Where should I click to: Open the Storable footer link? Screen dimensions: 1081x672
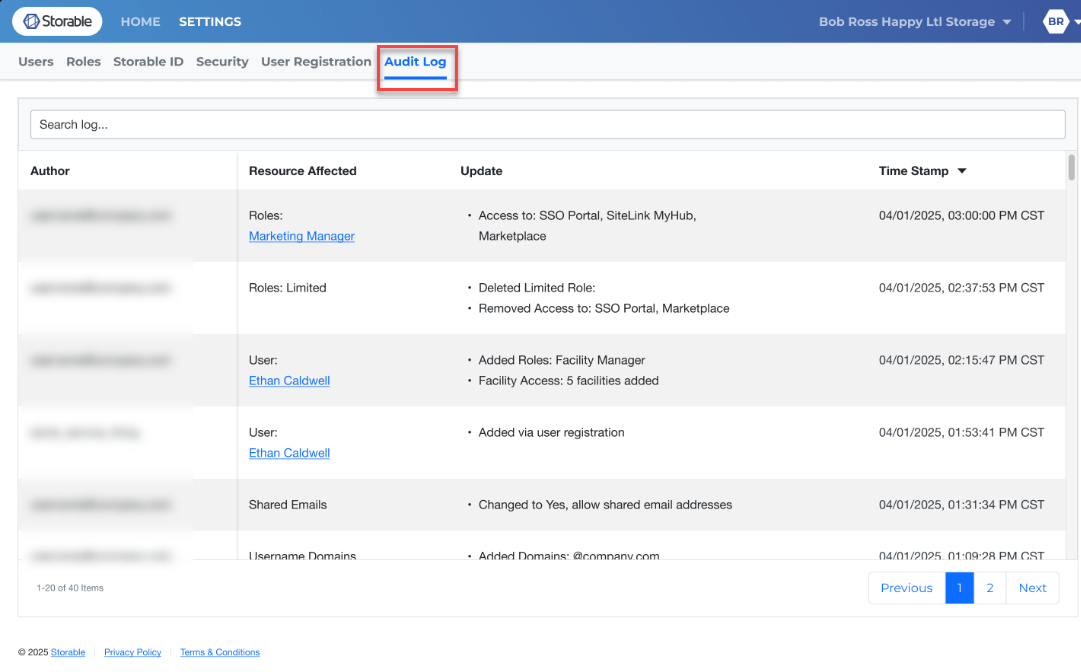[68, 652]
